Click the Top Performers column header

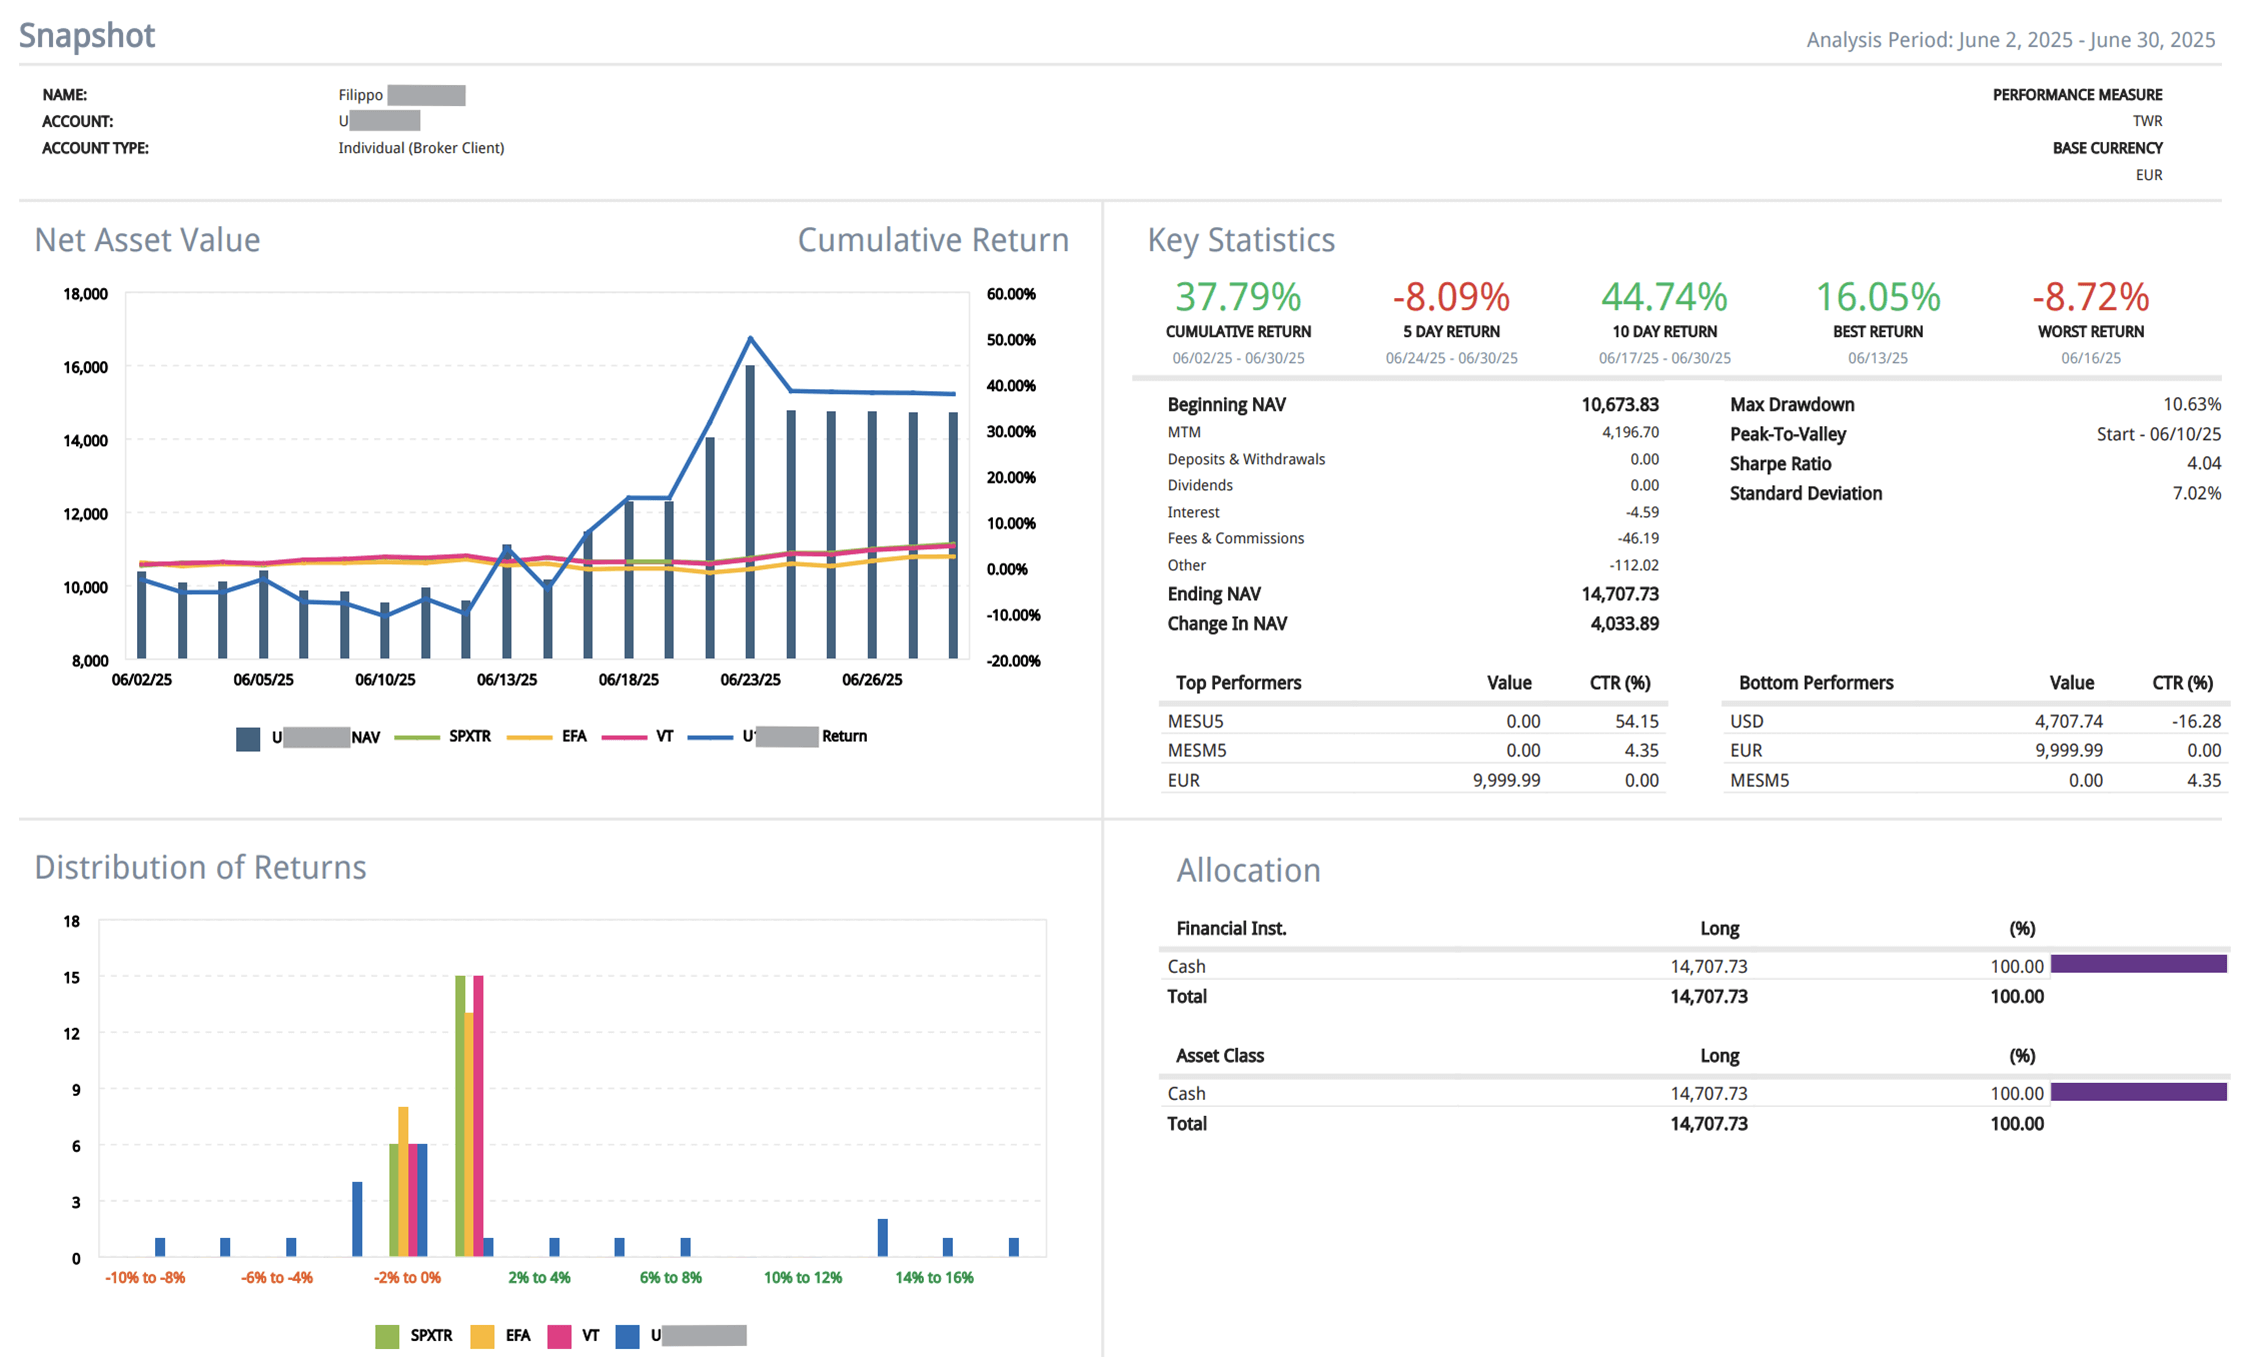coord(1238,683)
